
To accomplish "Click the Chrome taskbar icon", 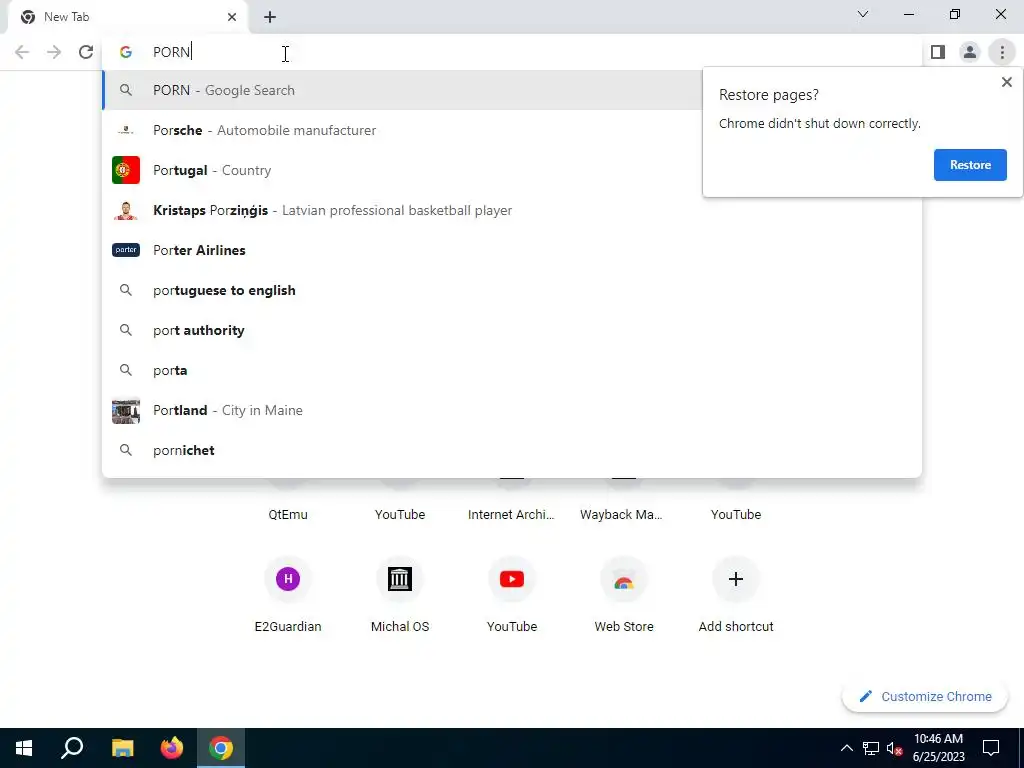I will coord(221,748).
